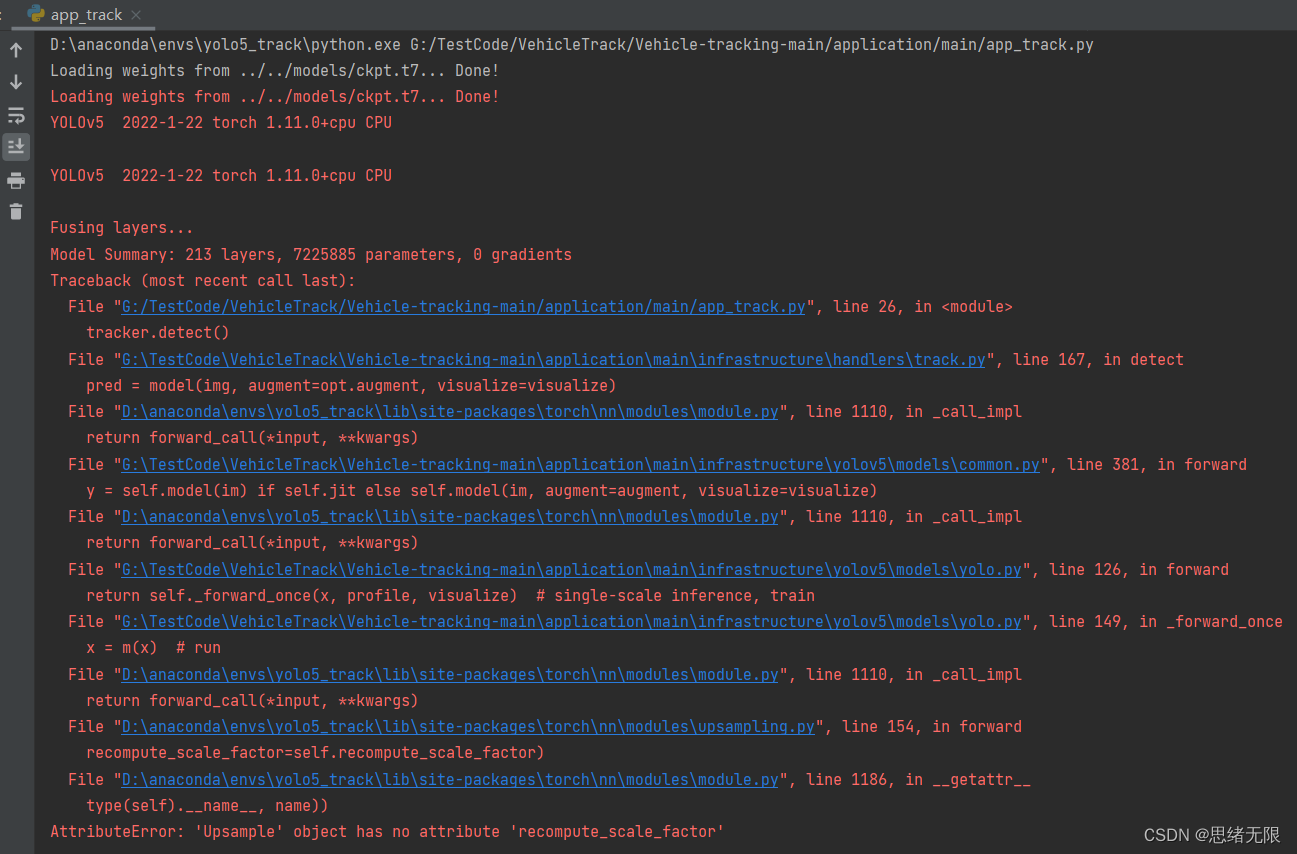Image resolution: width=1297 pixels, height=854 pixels.
Task: Click 'pred = model(img, augment=...' line
Action: click(x=351, y=385)
